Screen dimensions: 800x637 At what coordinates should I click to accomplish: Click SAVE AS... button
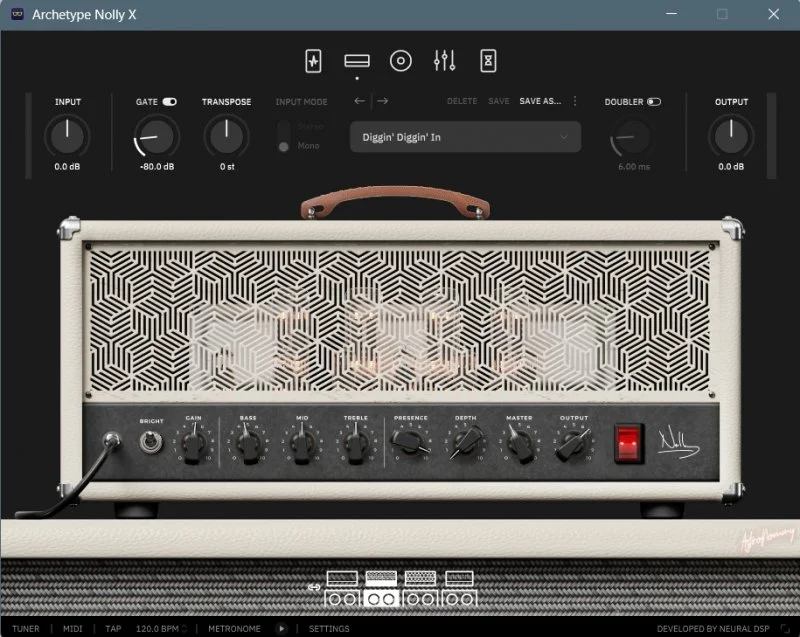click(x=540, y=101)
